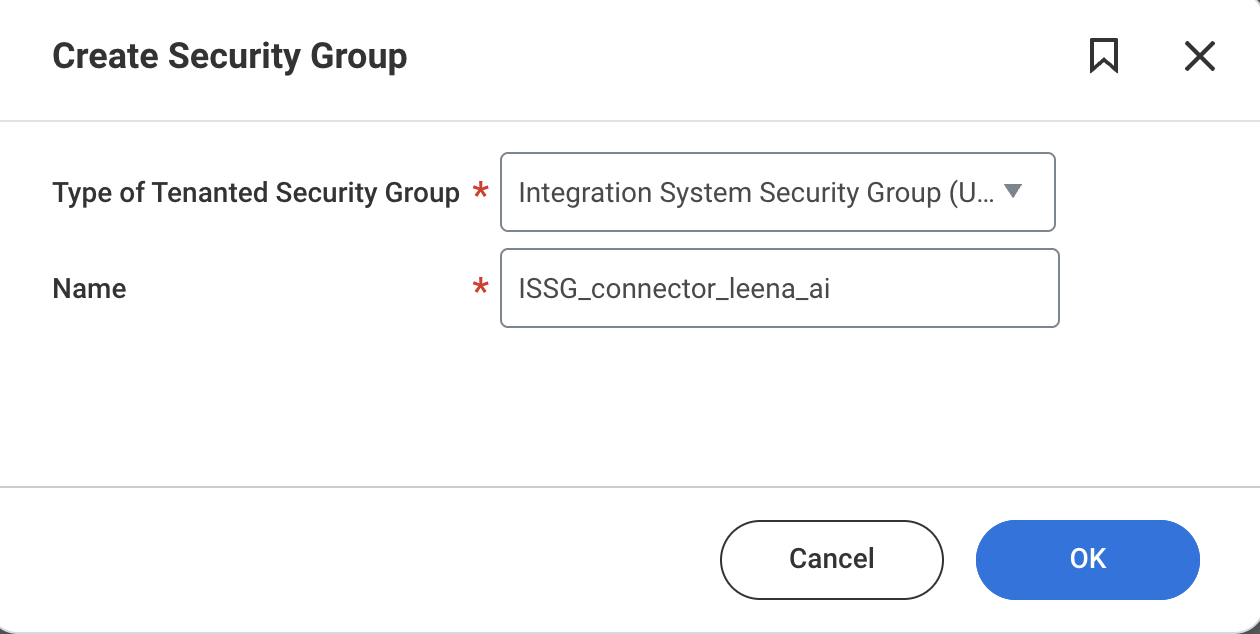Click the red asterisk beside Name

480,289
